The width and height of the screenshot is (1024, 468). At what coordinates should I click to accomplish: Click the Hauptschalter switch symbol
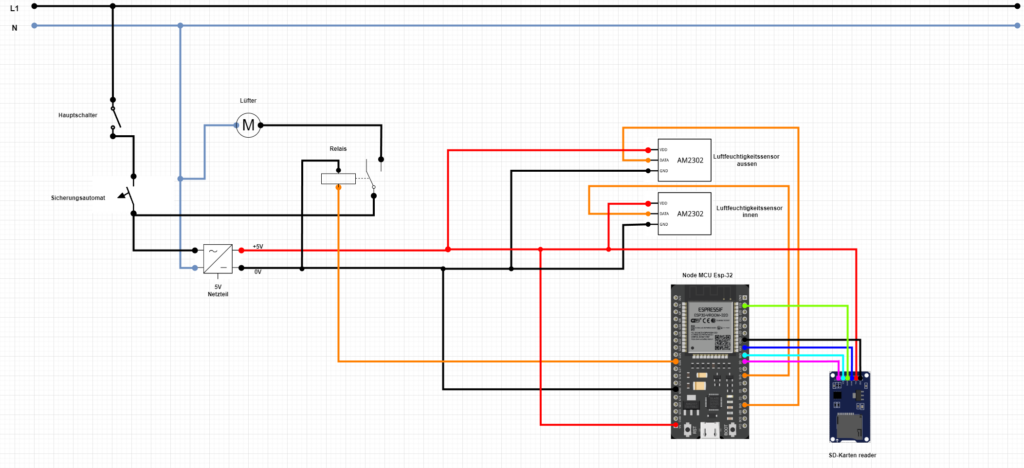click(114, 117)
